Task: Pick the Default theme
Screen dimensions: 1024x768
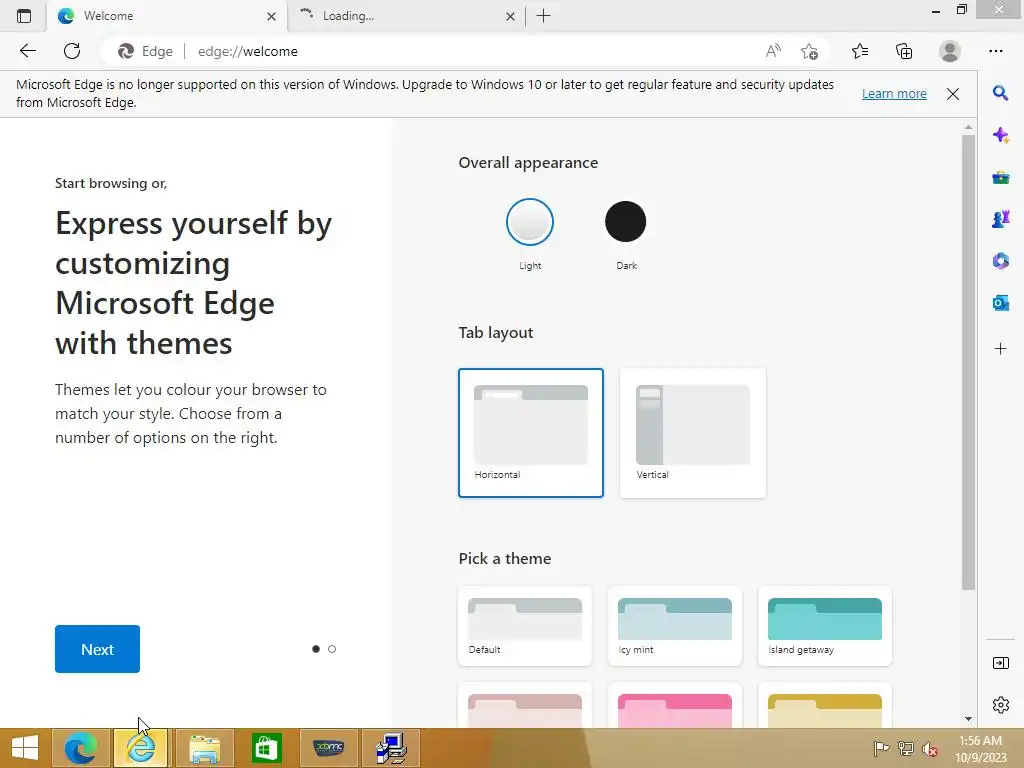Action: (525, 626)
